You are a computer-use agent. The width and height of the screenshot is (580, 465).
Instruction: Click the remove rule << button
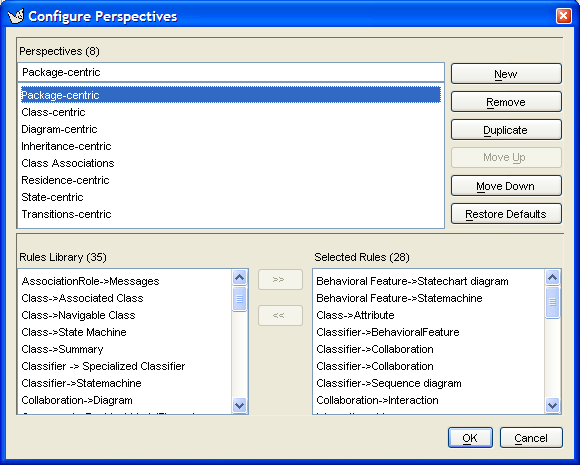(280, 316)
